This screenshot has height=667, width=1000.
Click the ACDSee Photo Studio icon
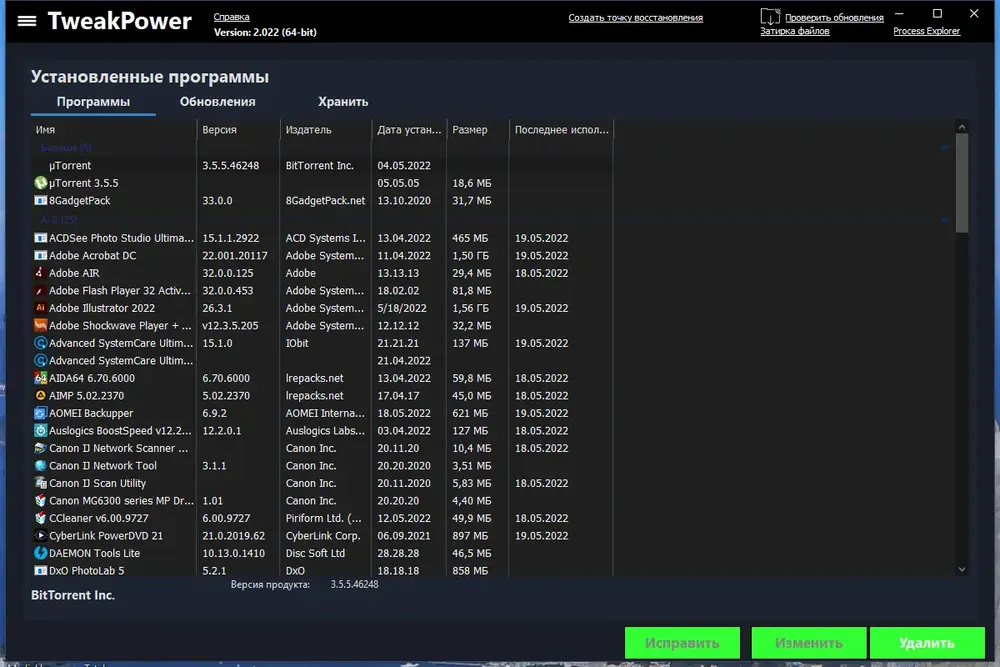[40, 238]
